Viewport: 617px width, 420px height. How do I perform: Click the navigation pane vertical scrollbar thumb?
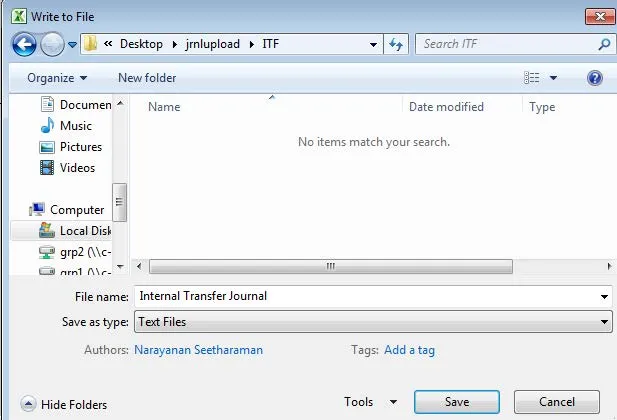tap(119, 202)
